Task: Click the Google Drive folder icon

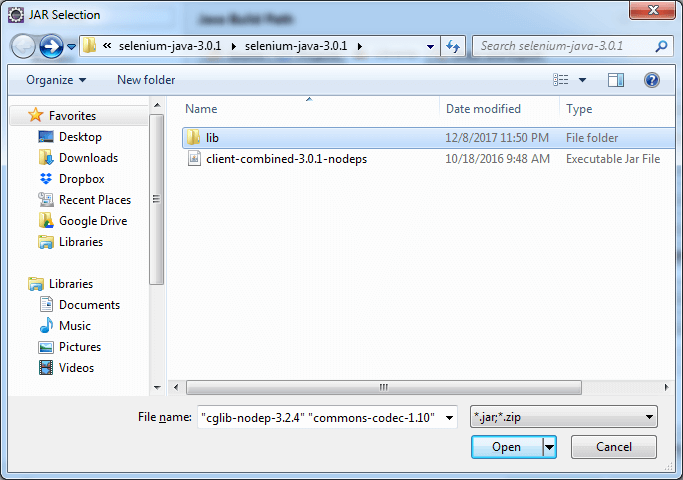Action: (46, 220)
